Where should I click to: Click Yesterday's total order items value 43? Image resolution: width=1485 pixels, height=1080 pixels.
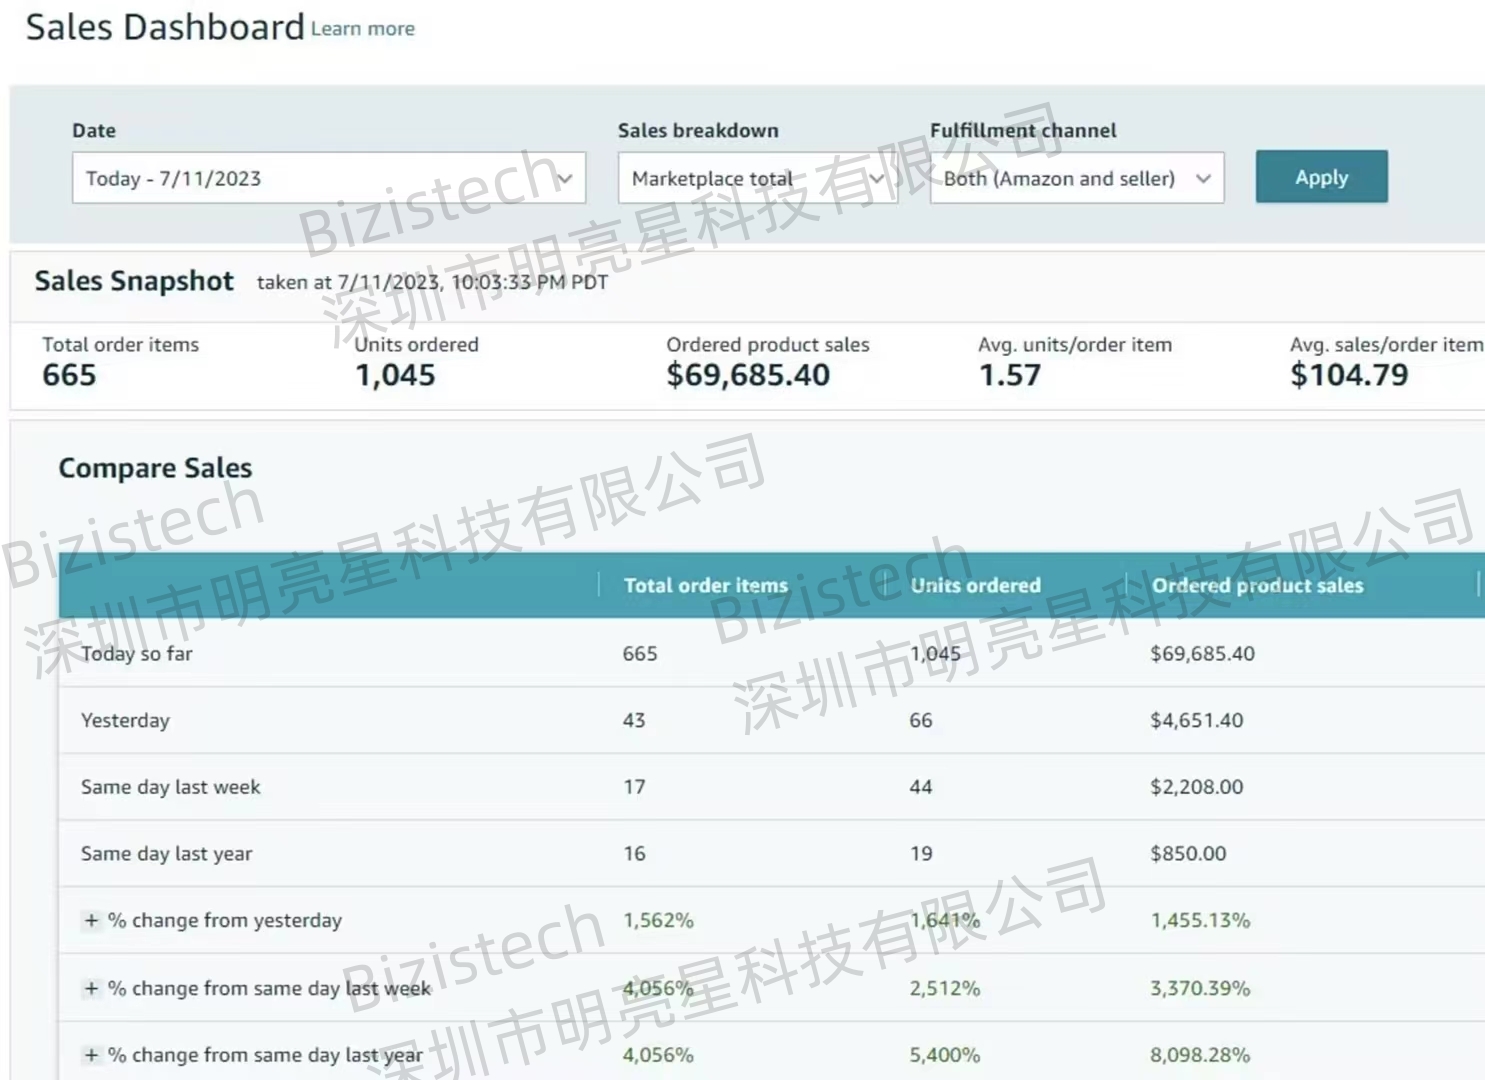coord(634,720)
